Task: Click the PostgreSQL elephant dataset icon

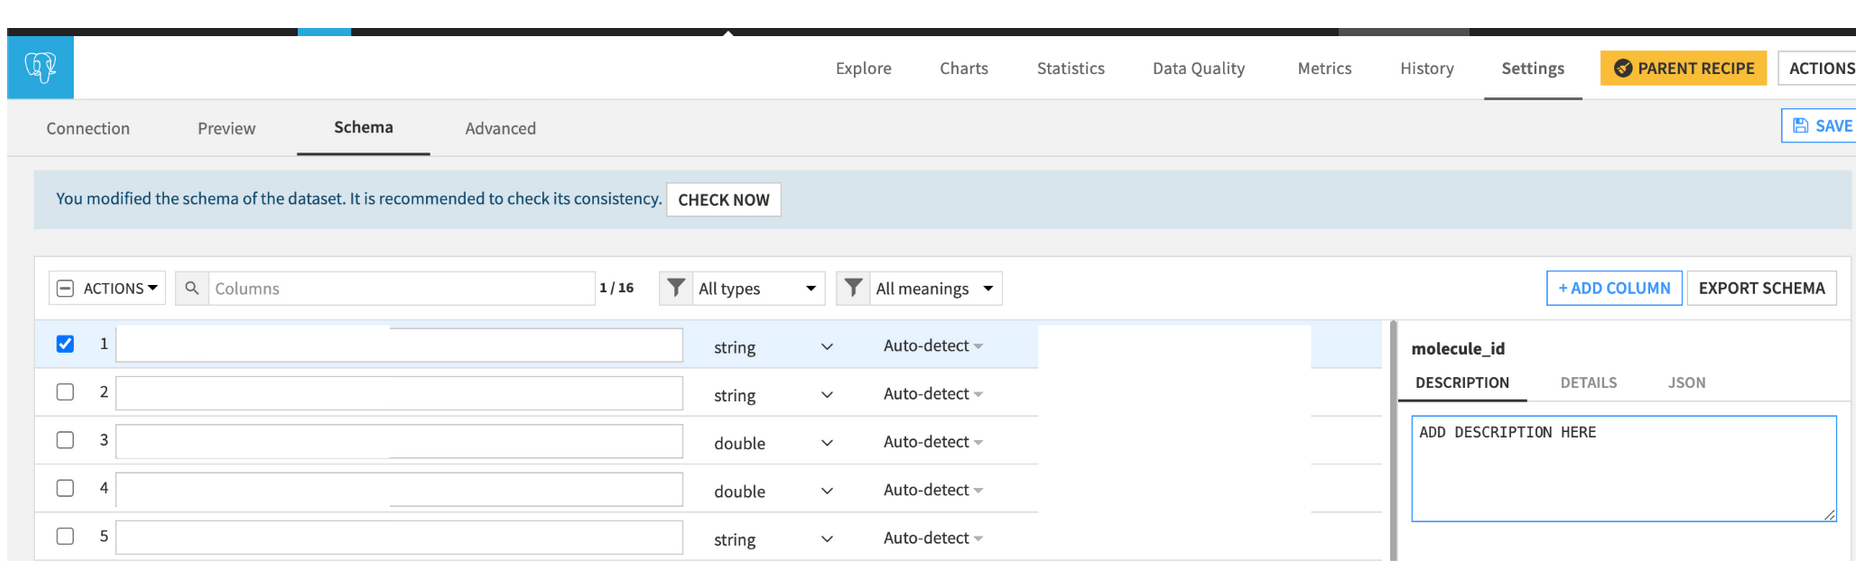Action: pyautogui.click(x=40, y=67)
